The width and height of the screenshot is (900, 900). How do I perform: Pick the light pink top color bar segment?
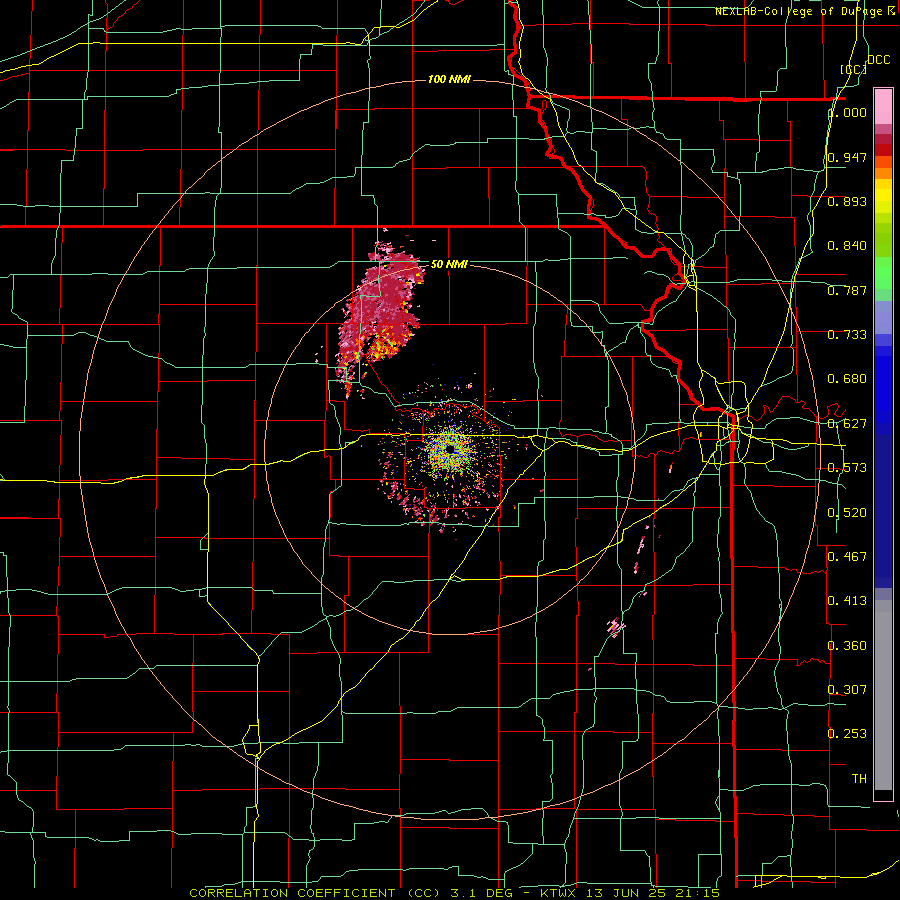(883, 107)
